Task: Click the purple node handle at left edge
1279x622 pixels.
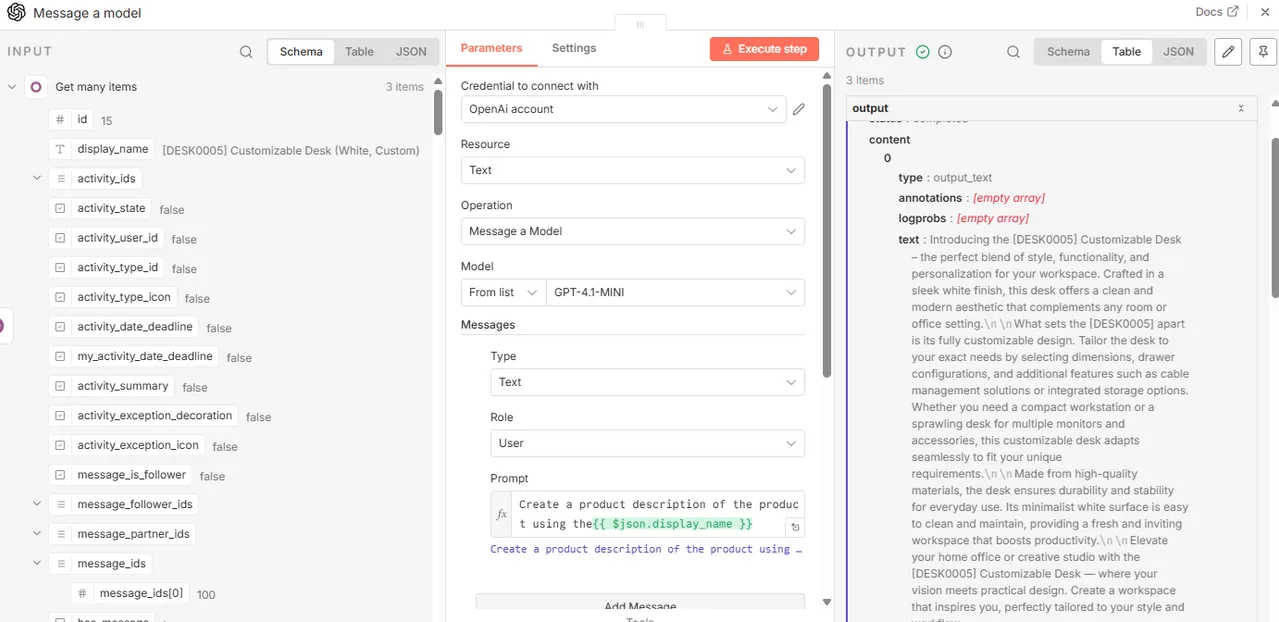Action: pos(2,326)
